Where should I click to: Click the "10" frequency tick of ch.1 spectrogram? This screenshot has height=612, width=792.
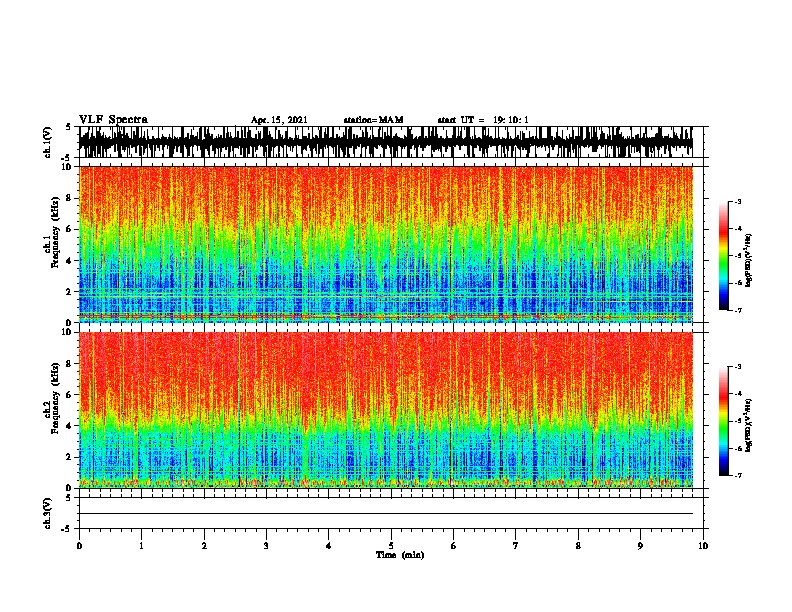point(68,167)
